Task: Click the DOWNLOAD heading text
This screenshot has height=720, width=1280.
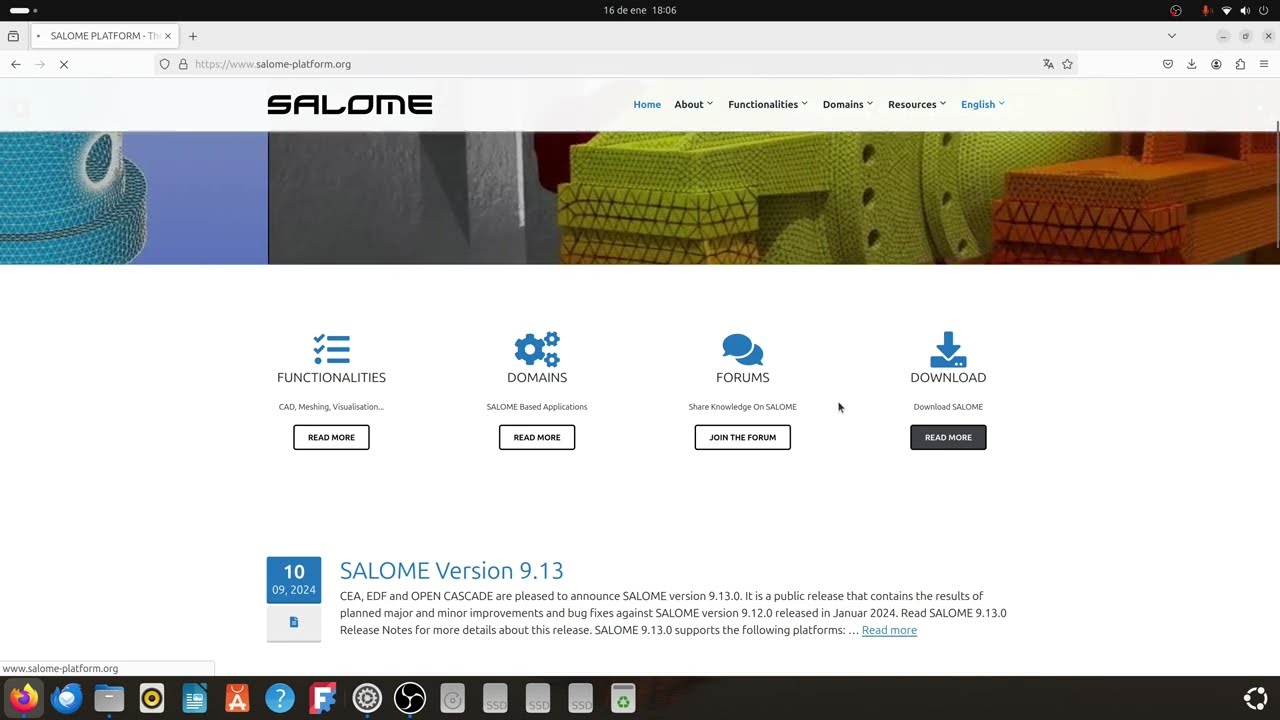Action: click(x=948, y=377)
